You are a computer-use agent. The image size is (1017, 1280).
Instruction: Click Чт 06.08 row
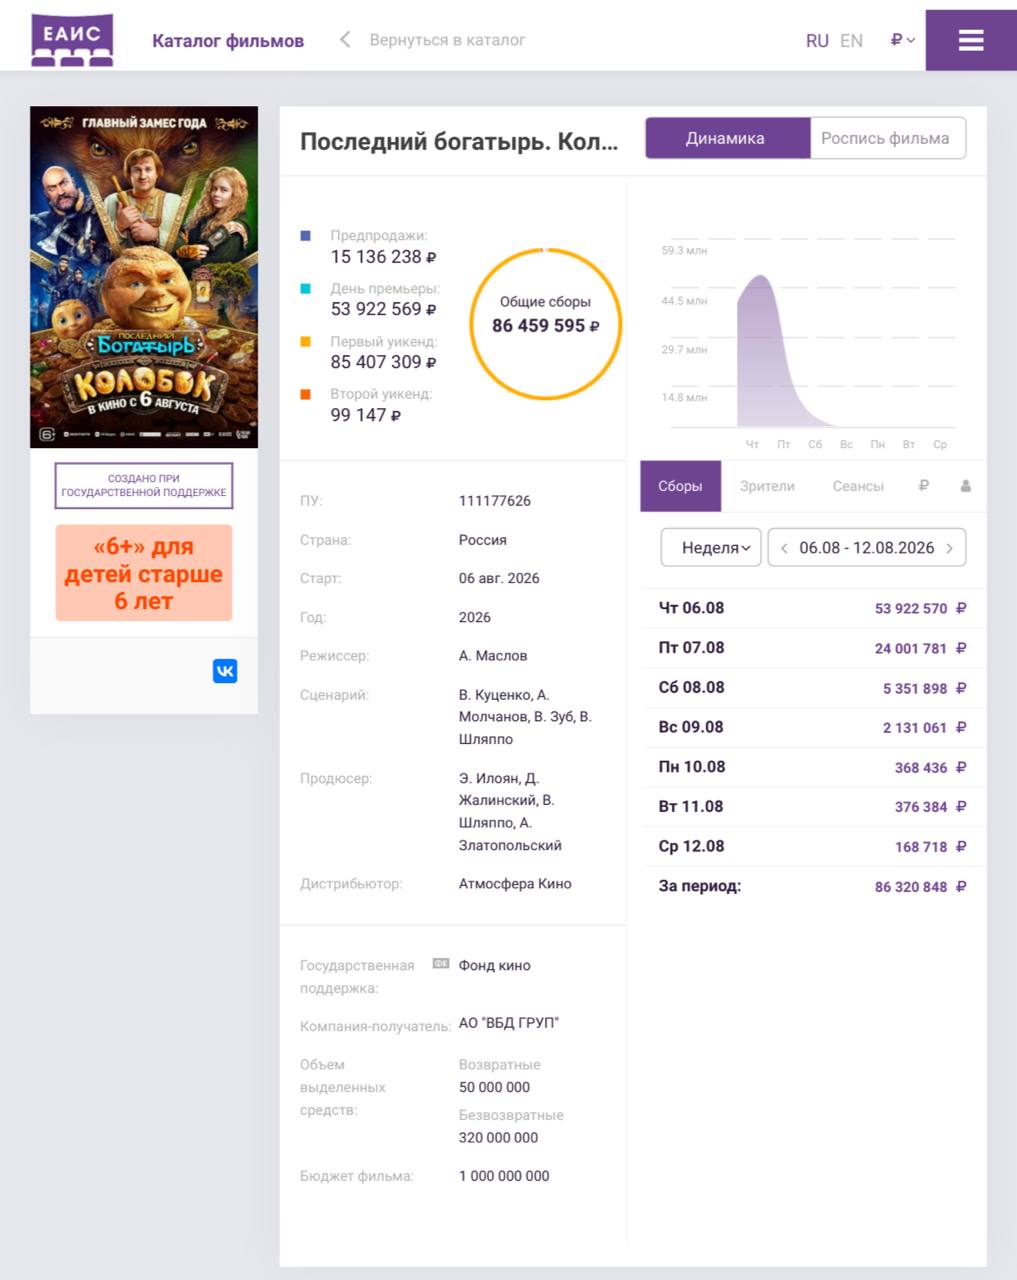[812, 608]
